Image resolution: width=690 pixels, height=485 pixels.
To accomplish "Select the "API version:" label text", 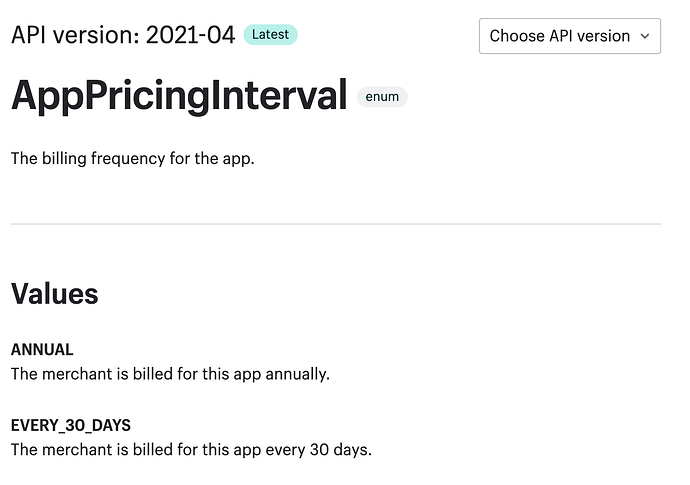I will (74, 36).
